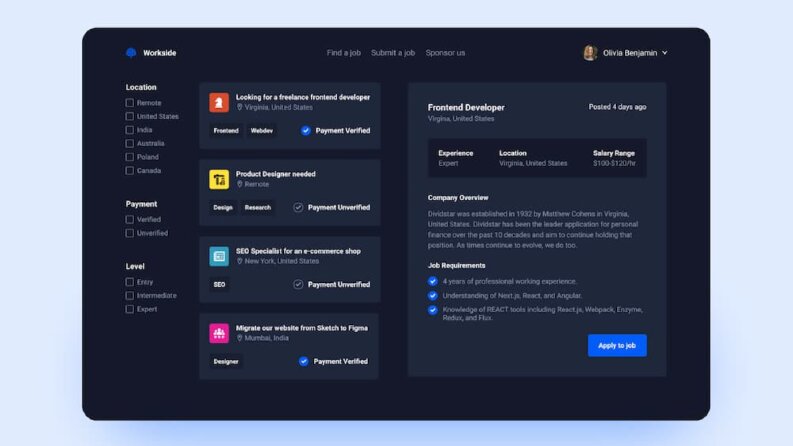This screenshot has width=793, height=446.
Task: Click the Workside brand name
Action: 159,53
